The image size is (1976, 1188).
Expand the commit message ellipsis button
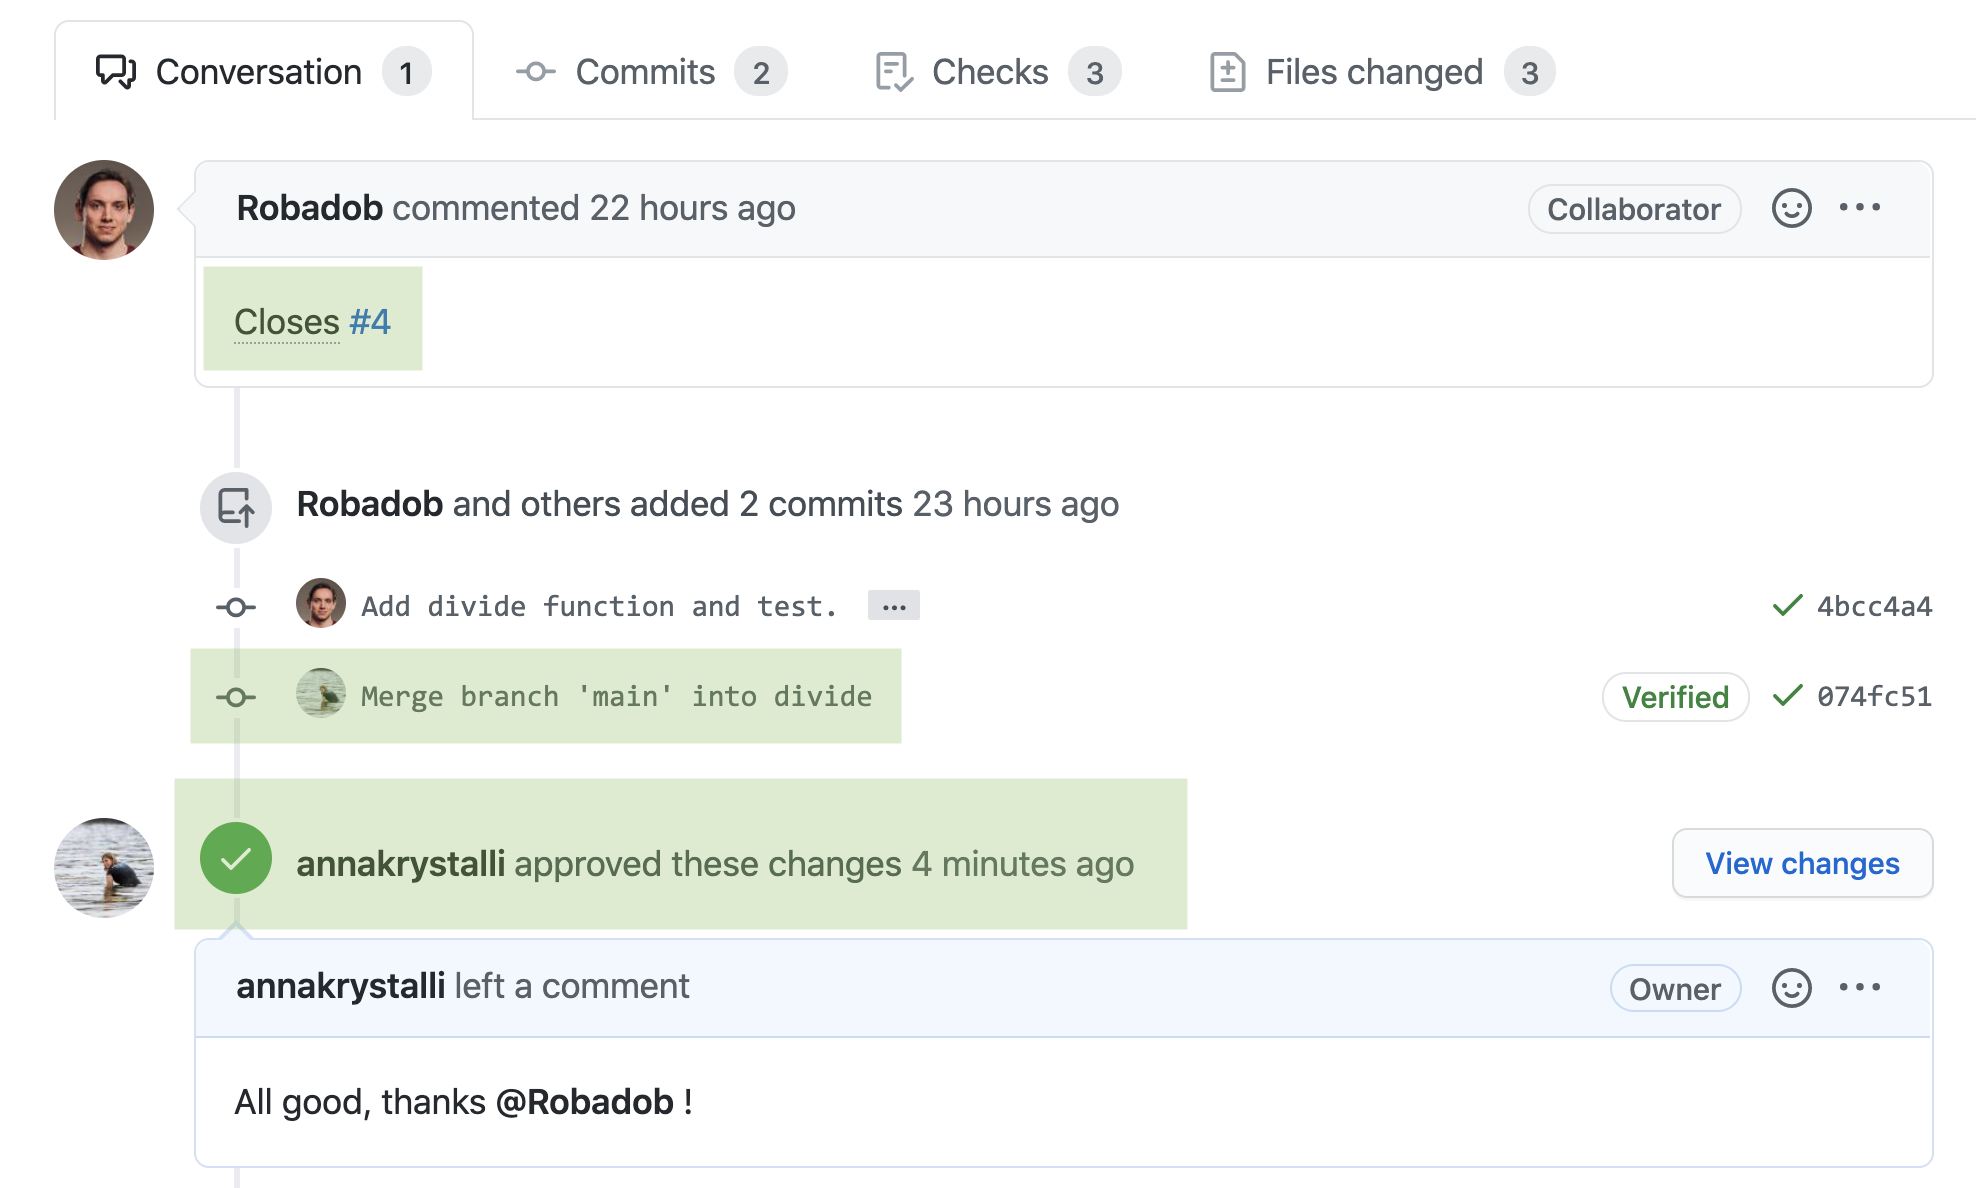click(893, 606)
